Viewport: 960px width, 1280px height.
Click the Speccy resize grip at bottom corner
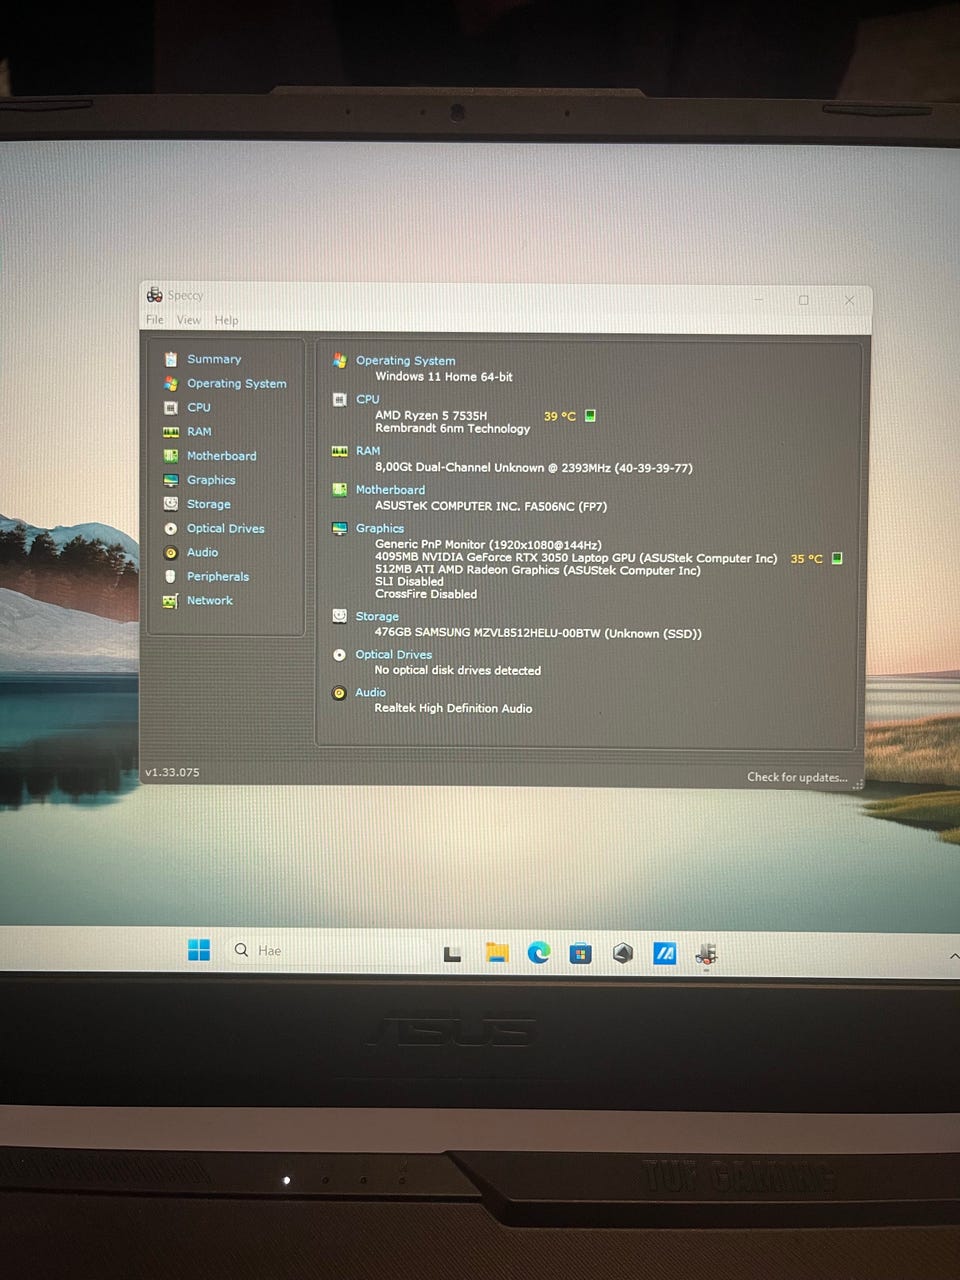(858, 786)
